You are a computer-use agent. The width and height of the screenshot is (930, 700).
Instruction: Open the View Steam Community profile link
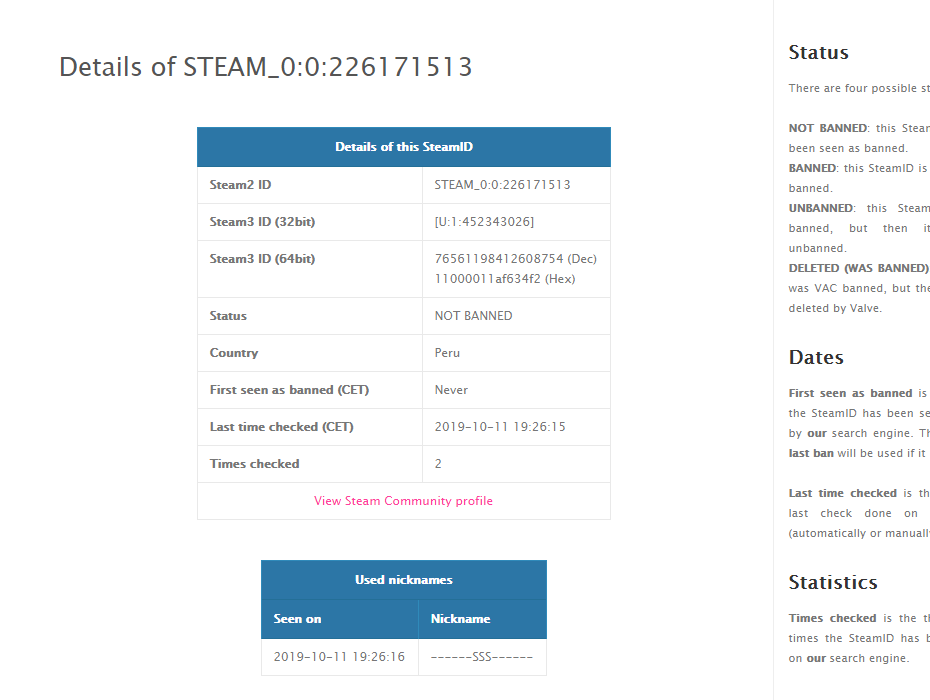[403, 501]
